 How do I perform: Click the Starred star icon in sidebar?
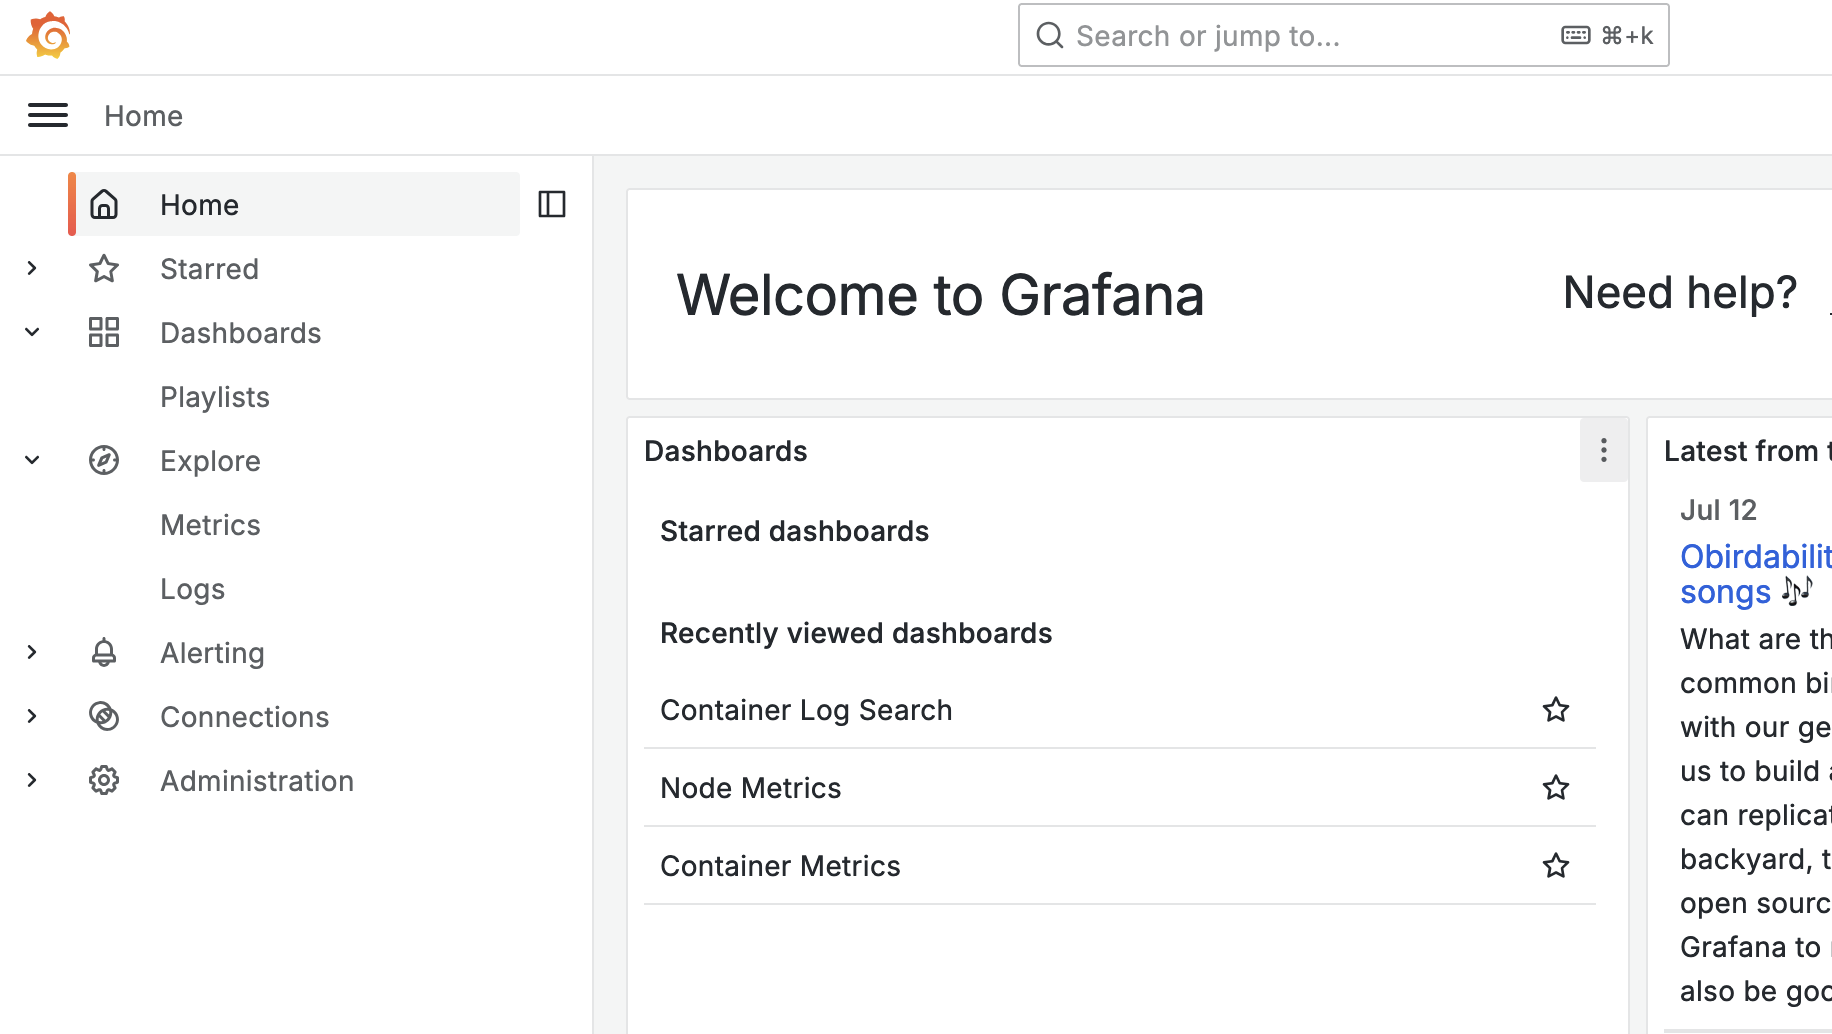[x=104, y=269]
